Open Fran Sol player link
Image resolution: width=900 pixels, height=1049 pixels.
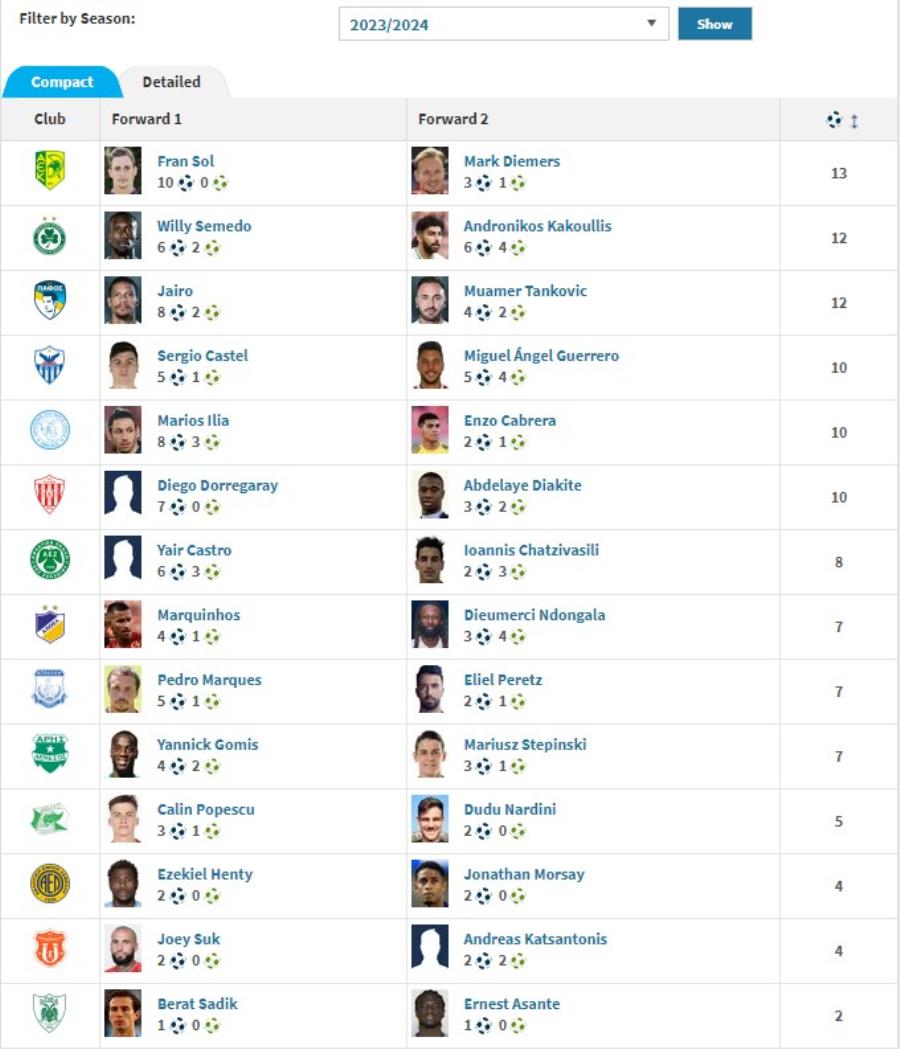click(x=185, y=161)
